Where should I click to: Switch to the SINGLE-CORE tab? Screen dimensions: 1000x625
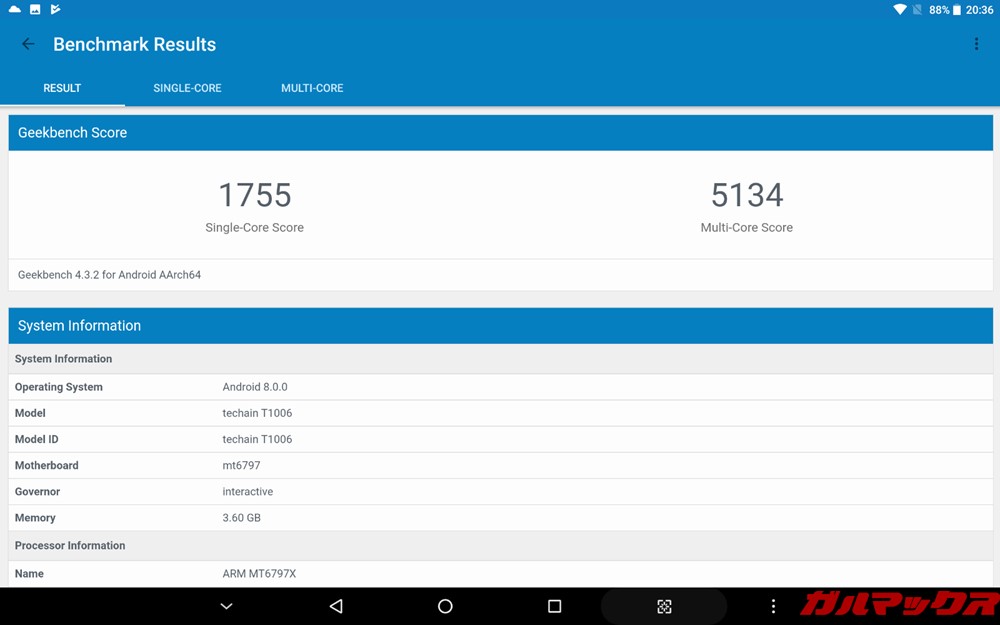click(187, 88)
